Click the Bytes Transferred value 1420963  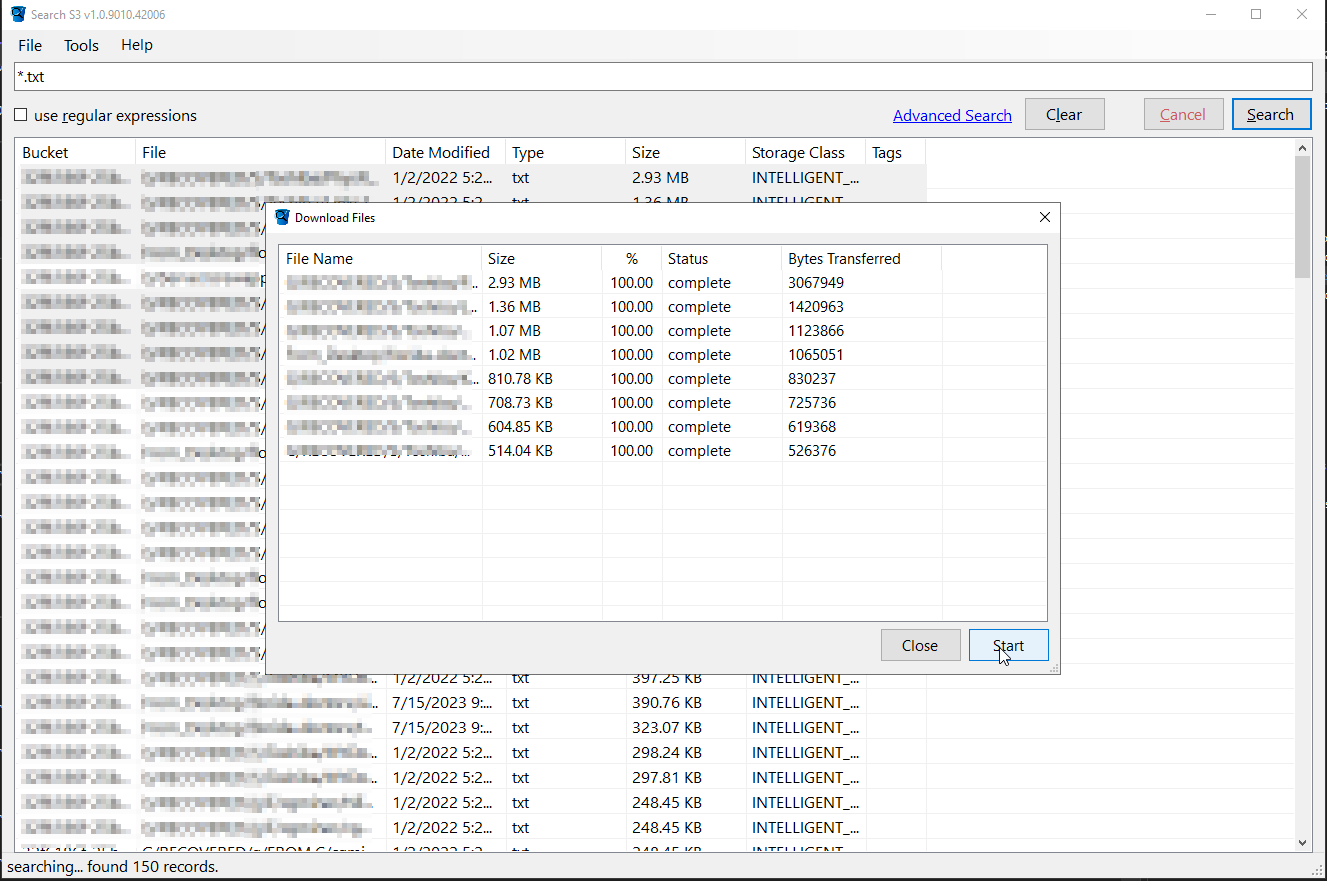pyautogui.click(x=816, y=306)
